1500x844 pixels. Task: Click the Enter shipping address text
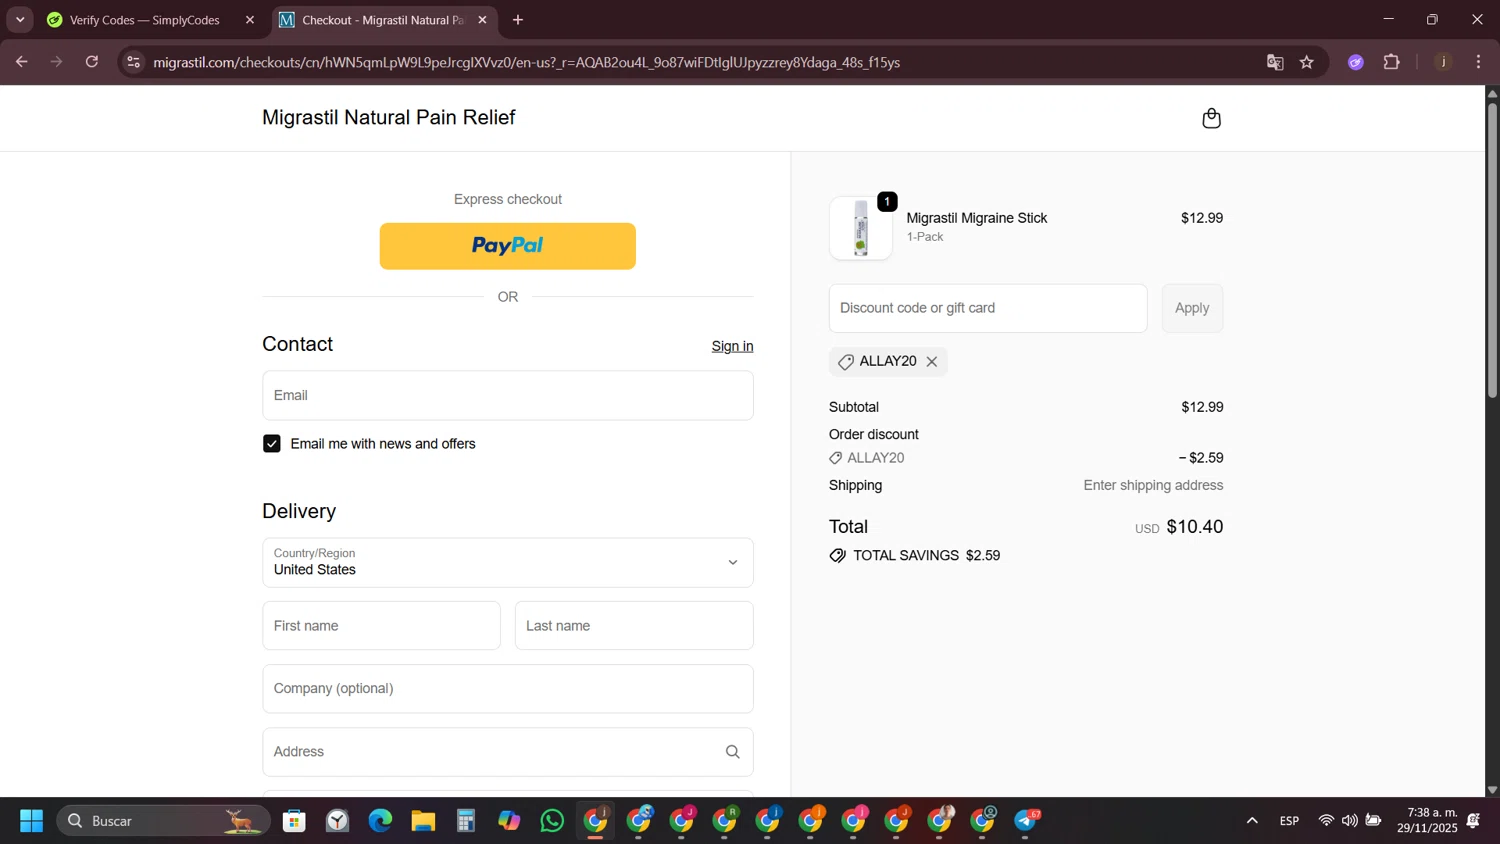tap(1153, 486)
